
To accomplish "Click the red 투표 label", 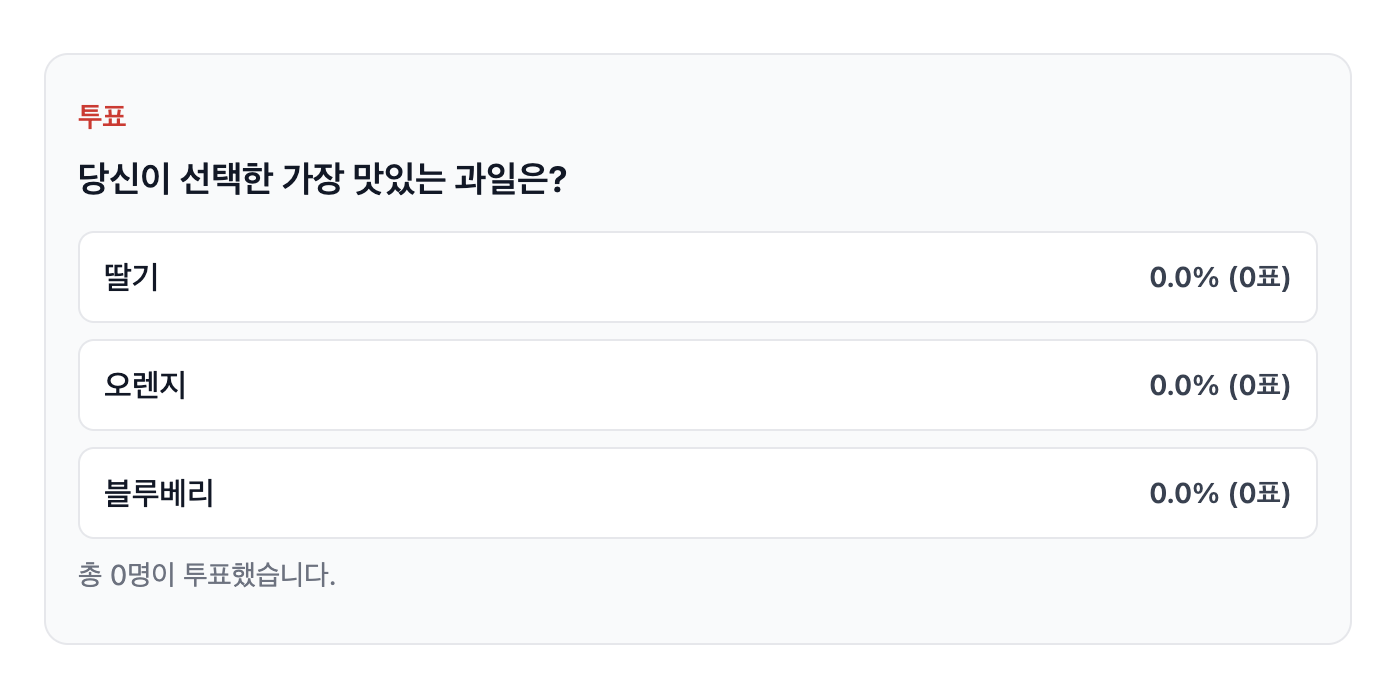I will coord(102,117).
